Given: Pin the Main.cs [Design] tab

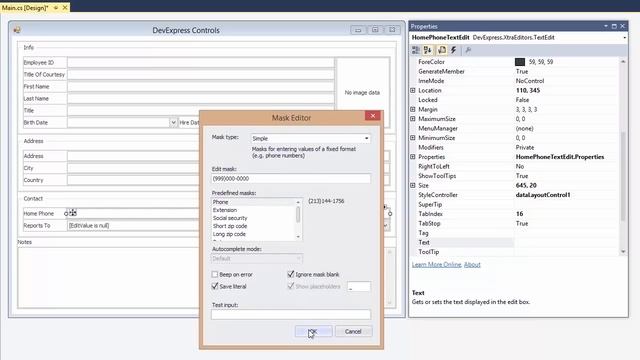Looking at the screenshot, I should 56,7.
